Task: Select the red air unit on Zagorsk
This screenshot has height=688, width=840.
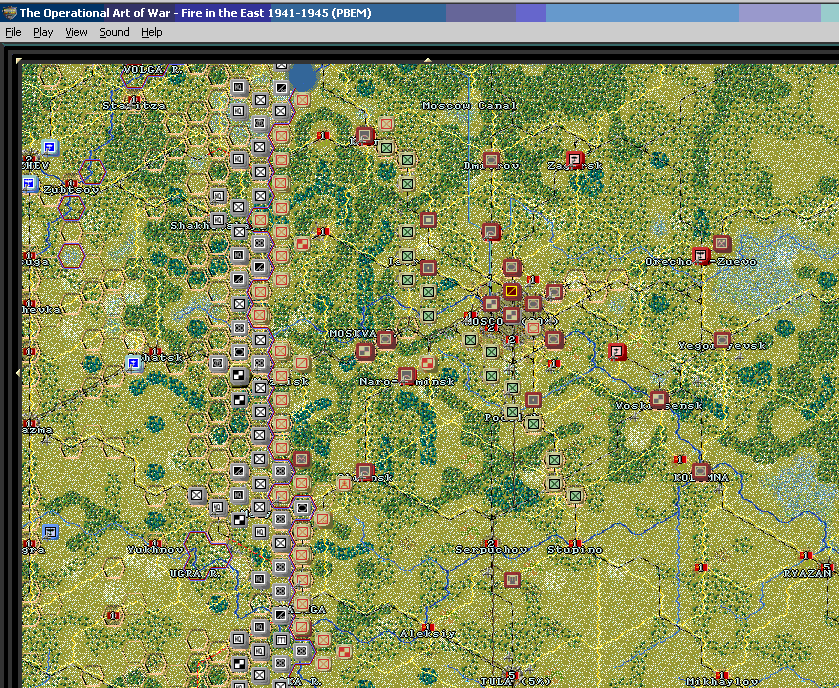Action: click(575, 159)
